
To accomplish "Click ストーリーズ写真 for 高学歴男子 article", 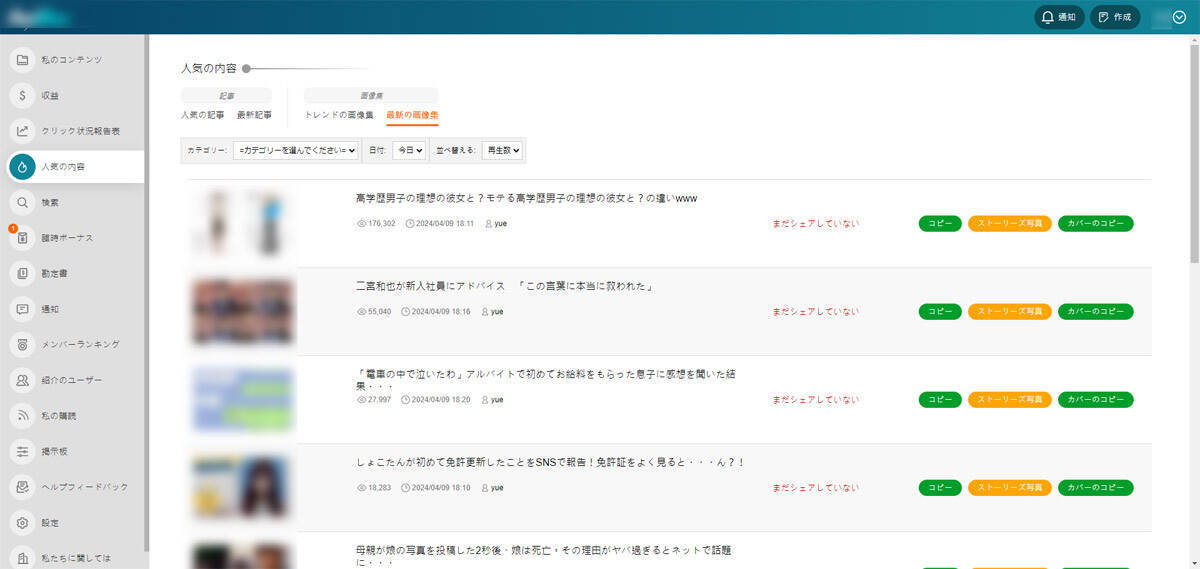I will pyautogui.click(x=1010, y=224).
